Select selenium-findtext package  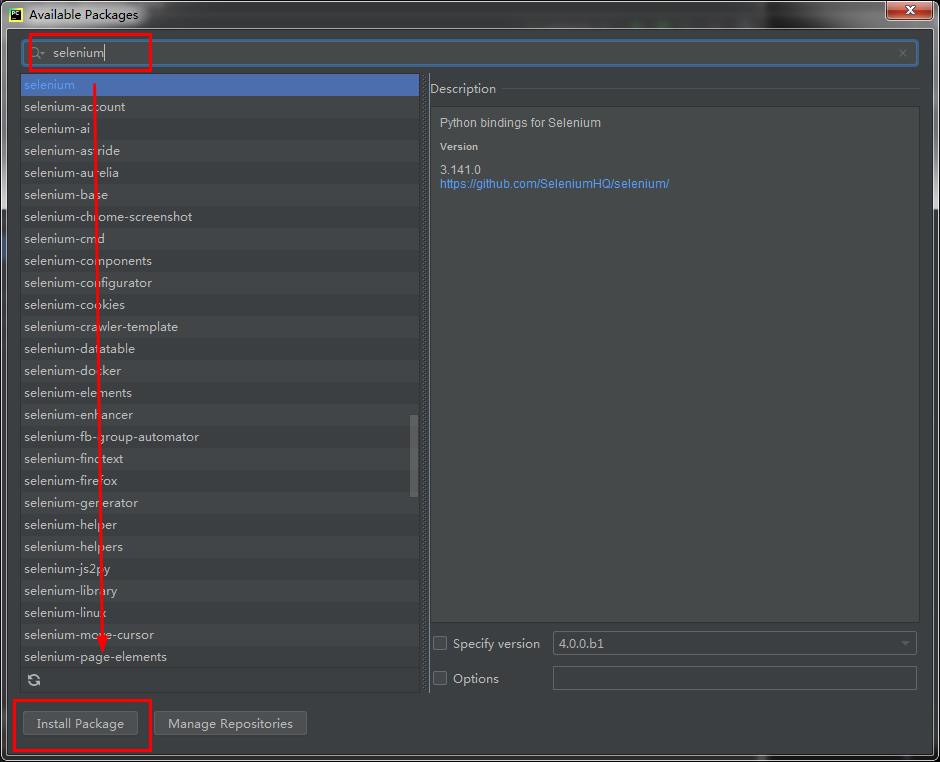(219, 459)
